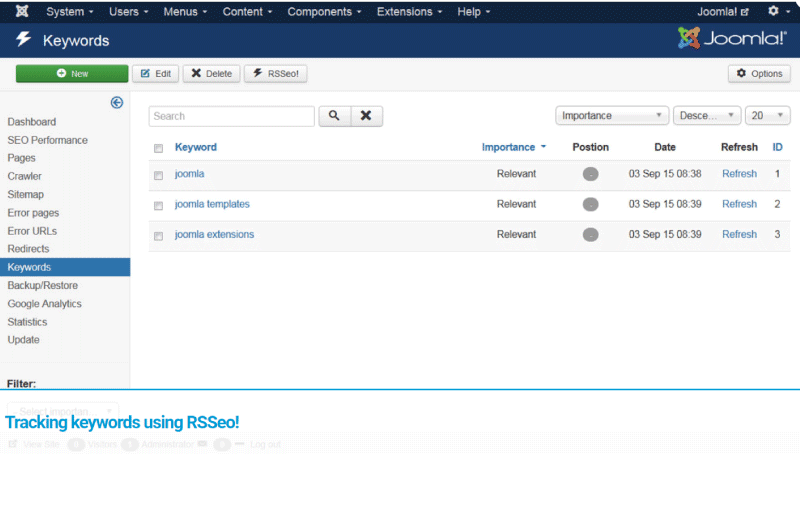Go to Dashboard in the sidebar
The image size is (800, 530).
pyautogui.click(x=32, y=122)
